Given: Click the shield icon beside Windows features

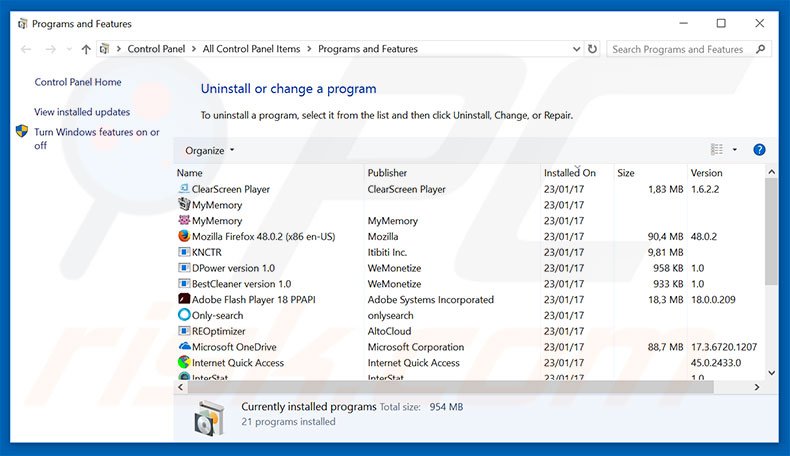Looking at the screenshot, I should 22,132.
